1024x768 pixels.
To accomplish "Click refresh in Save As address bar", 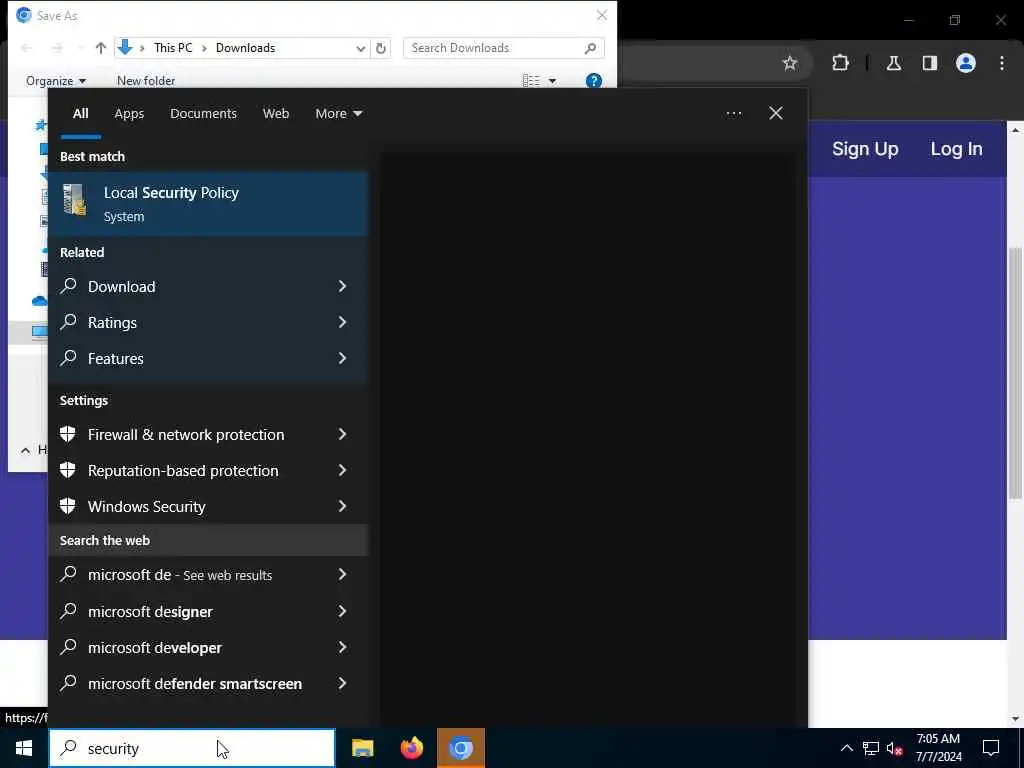I will point(381,48).
